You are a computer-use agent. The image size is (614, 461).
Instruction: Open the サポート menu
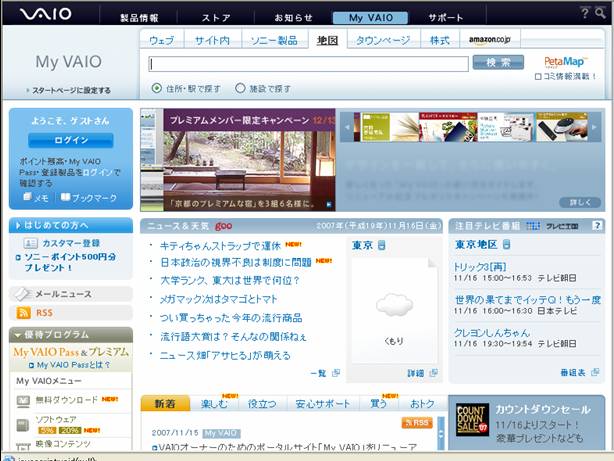coord(446,18)
